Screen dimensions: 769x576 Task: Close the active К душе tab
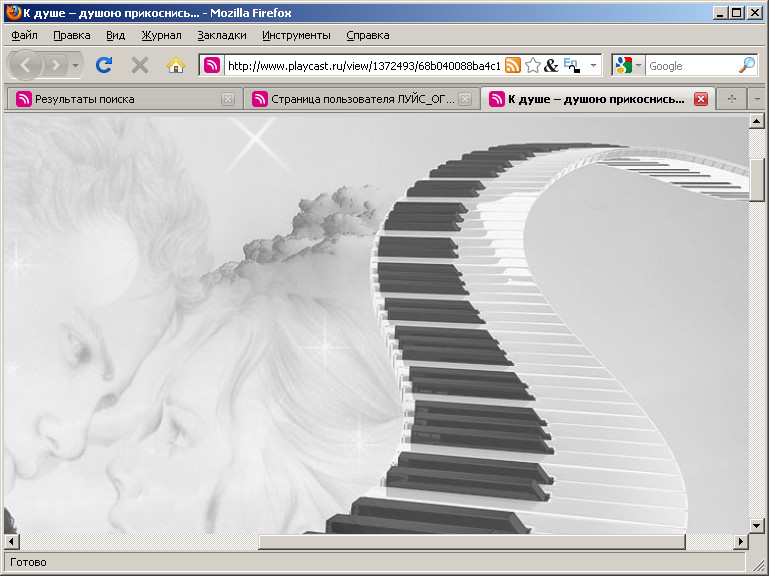700,99
